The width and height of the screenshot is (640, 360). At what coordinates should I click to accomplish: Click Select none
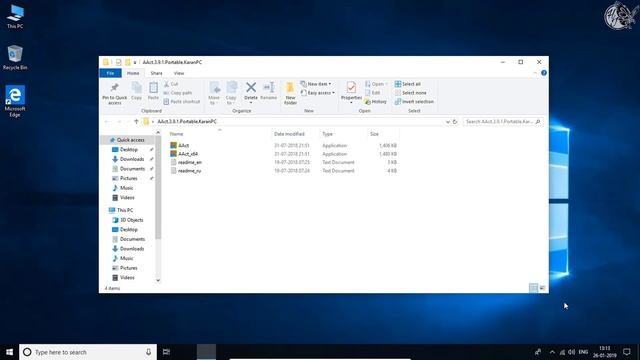(410, 93)
